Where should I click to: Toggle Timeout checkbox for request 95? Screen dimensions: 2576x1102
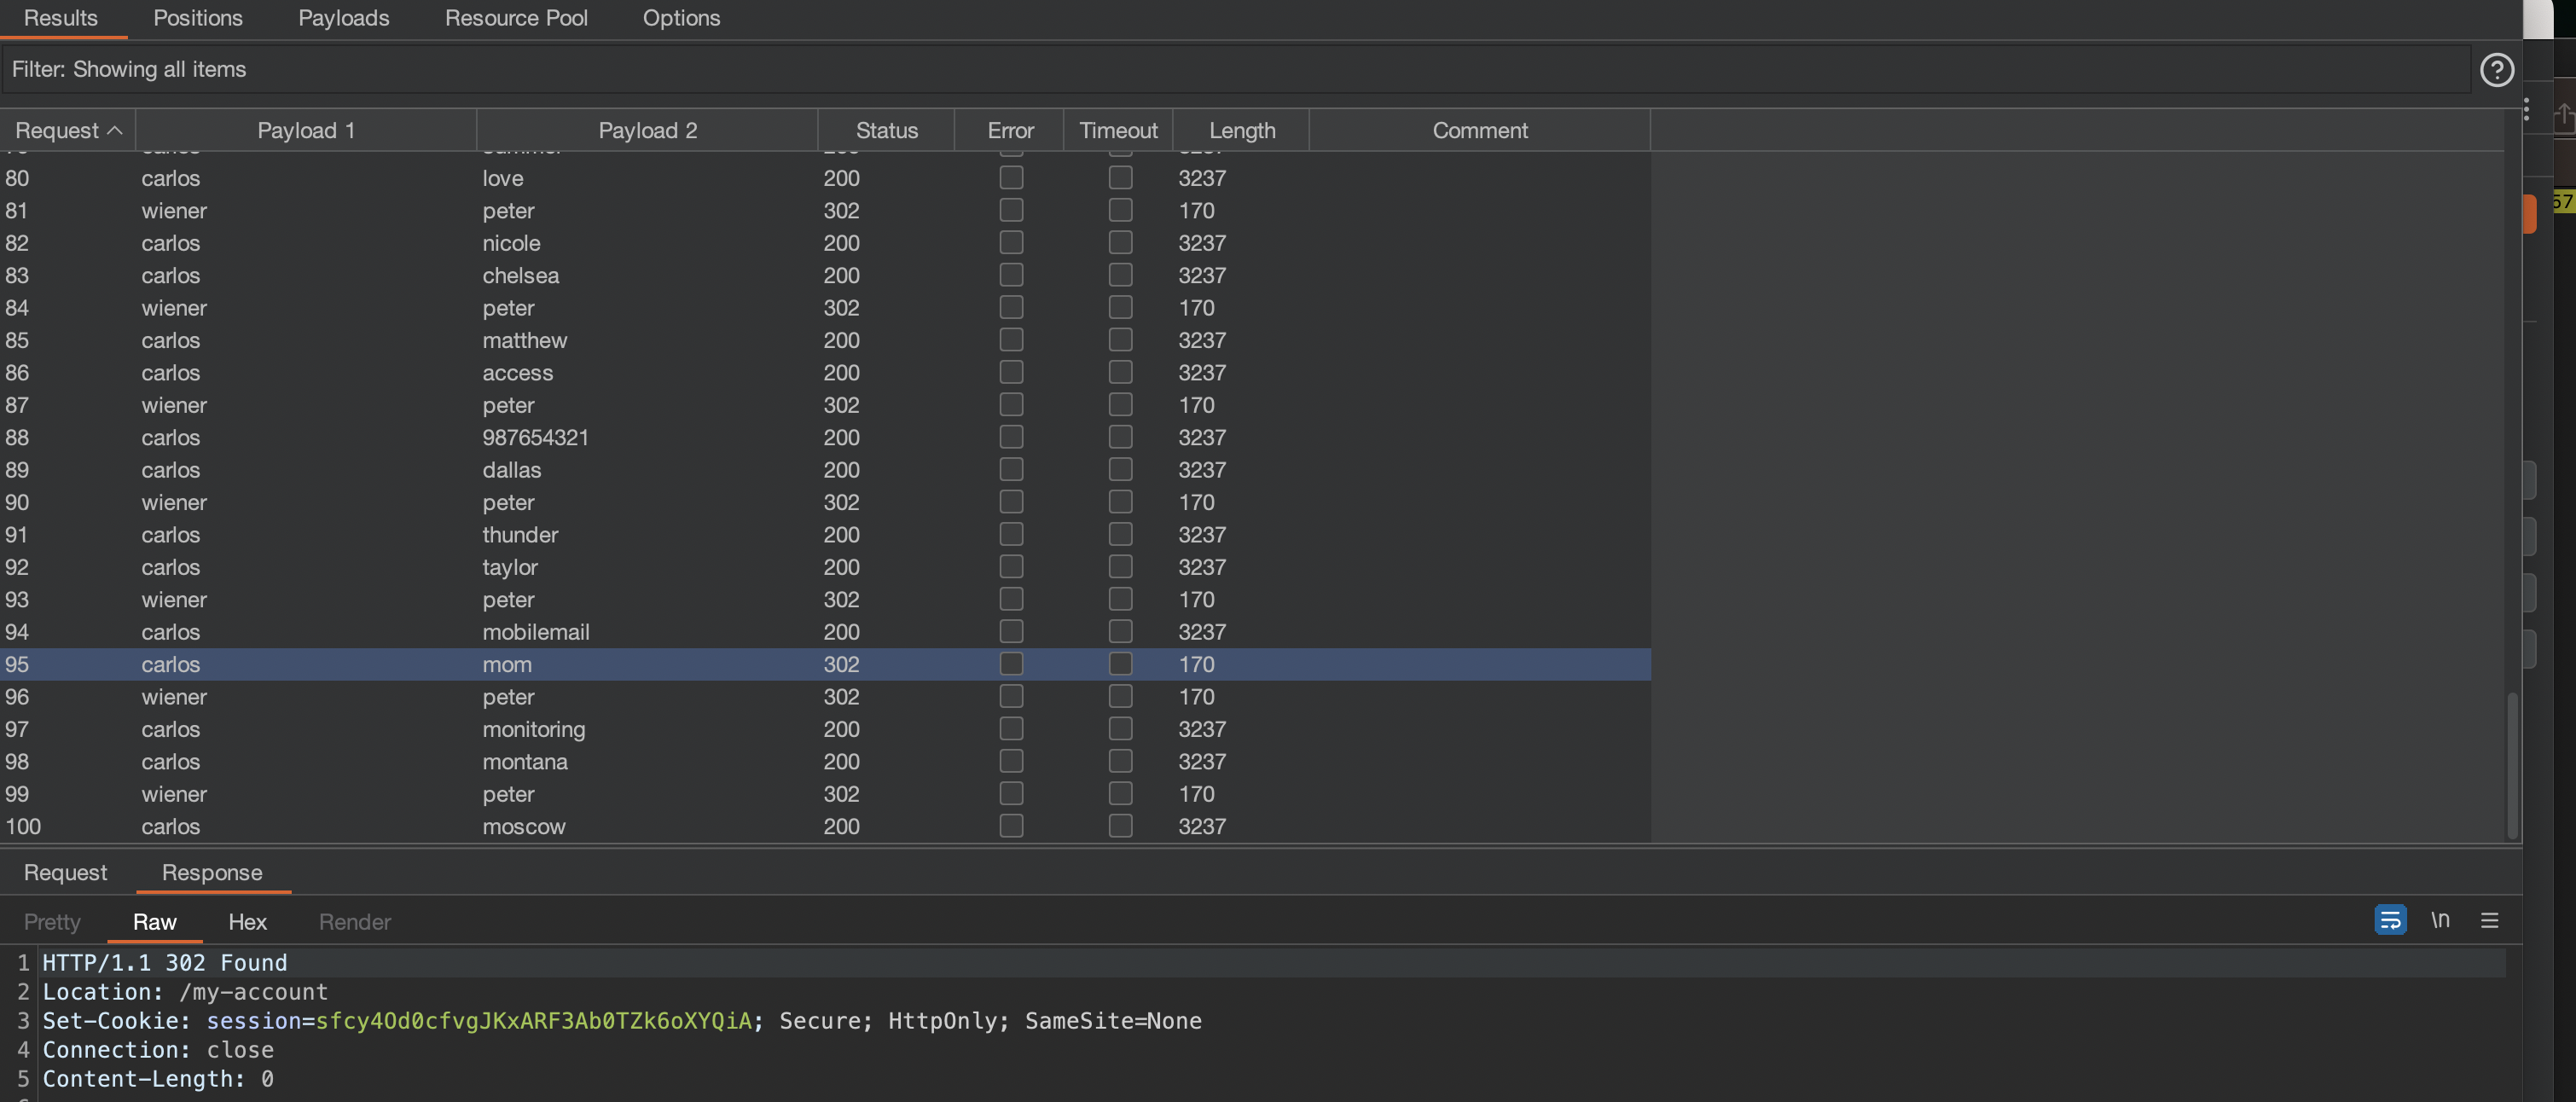(1120, 664)
